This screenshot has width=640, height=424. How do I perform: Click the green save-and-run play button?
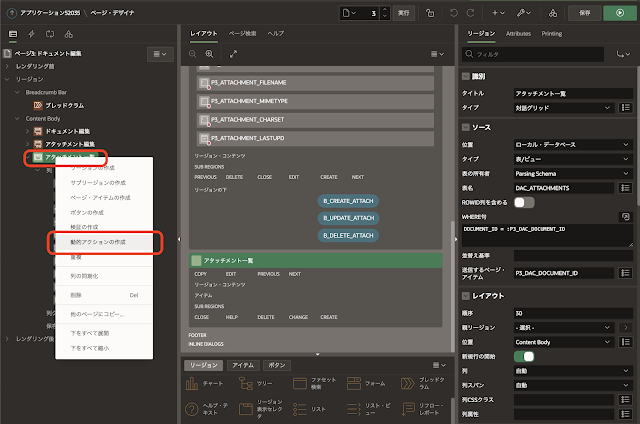(620, 13)
